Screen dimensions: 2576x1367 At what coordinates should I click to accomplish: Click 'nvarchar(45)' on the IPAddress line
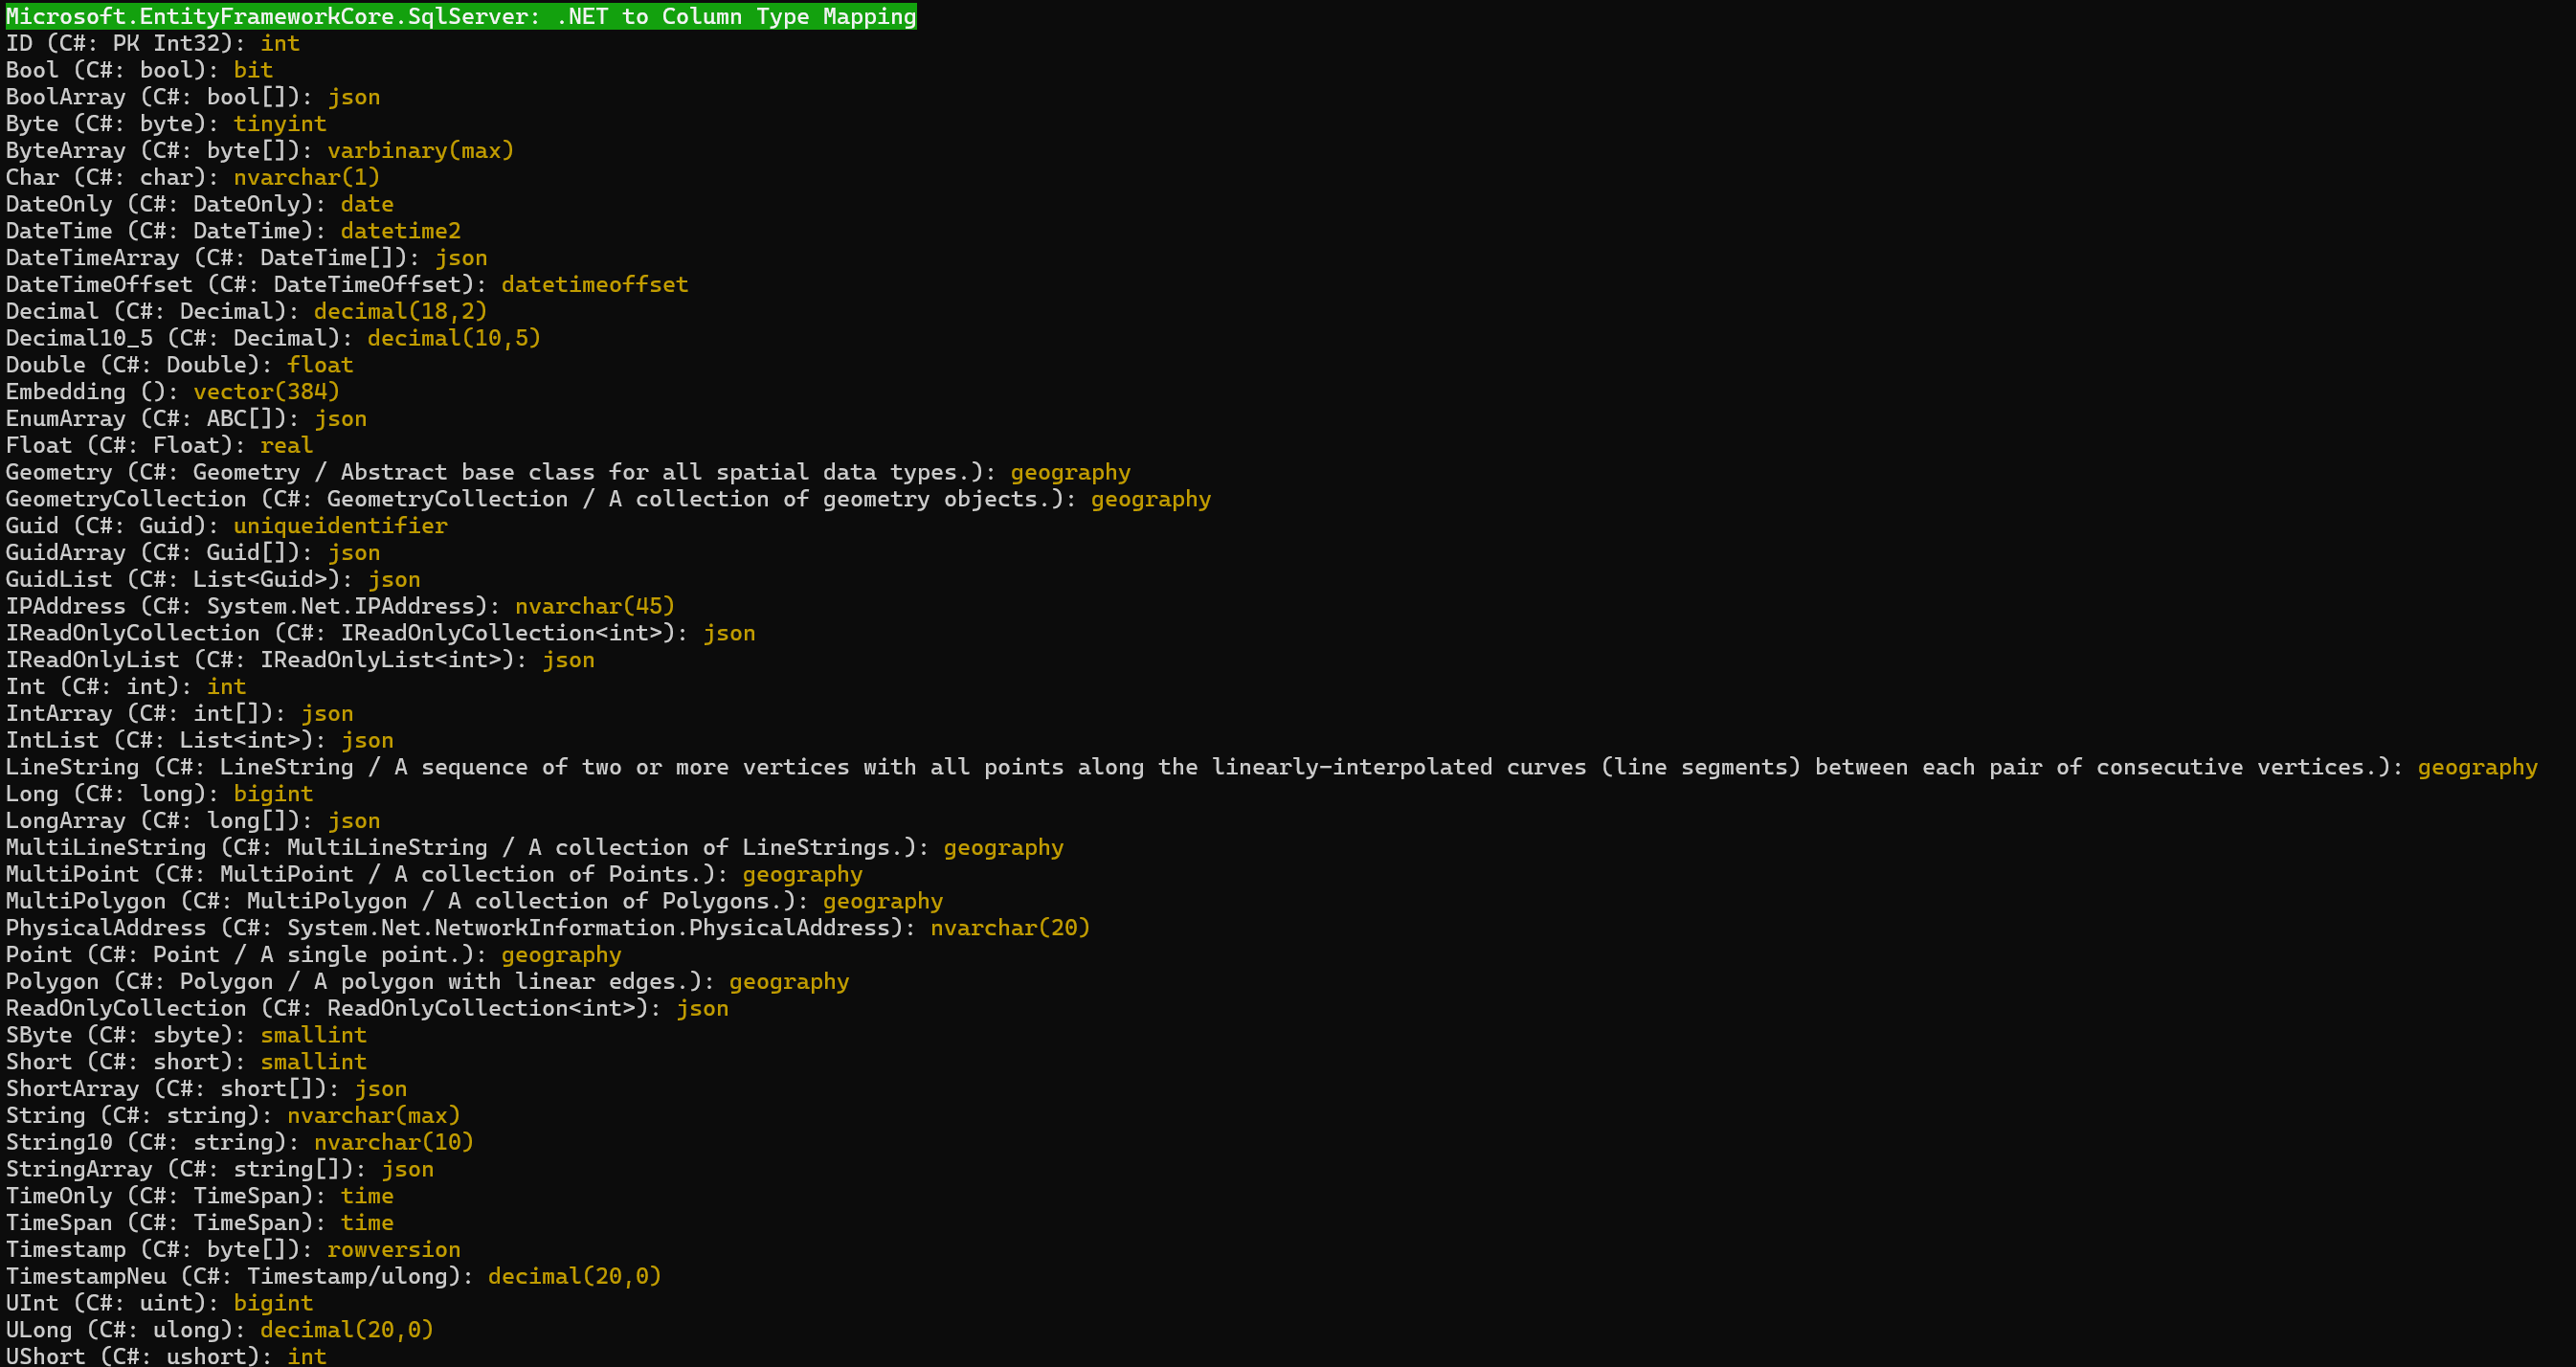coord(594,606)
